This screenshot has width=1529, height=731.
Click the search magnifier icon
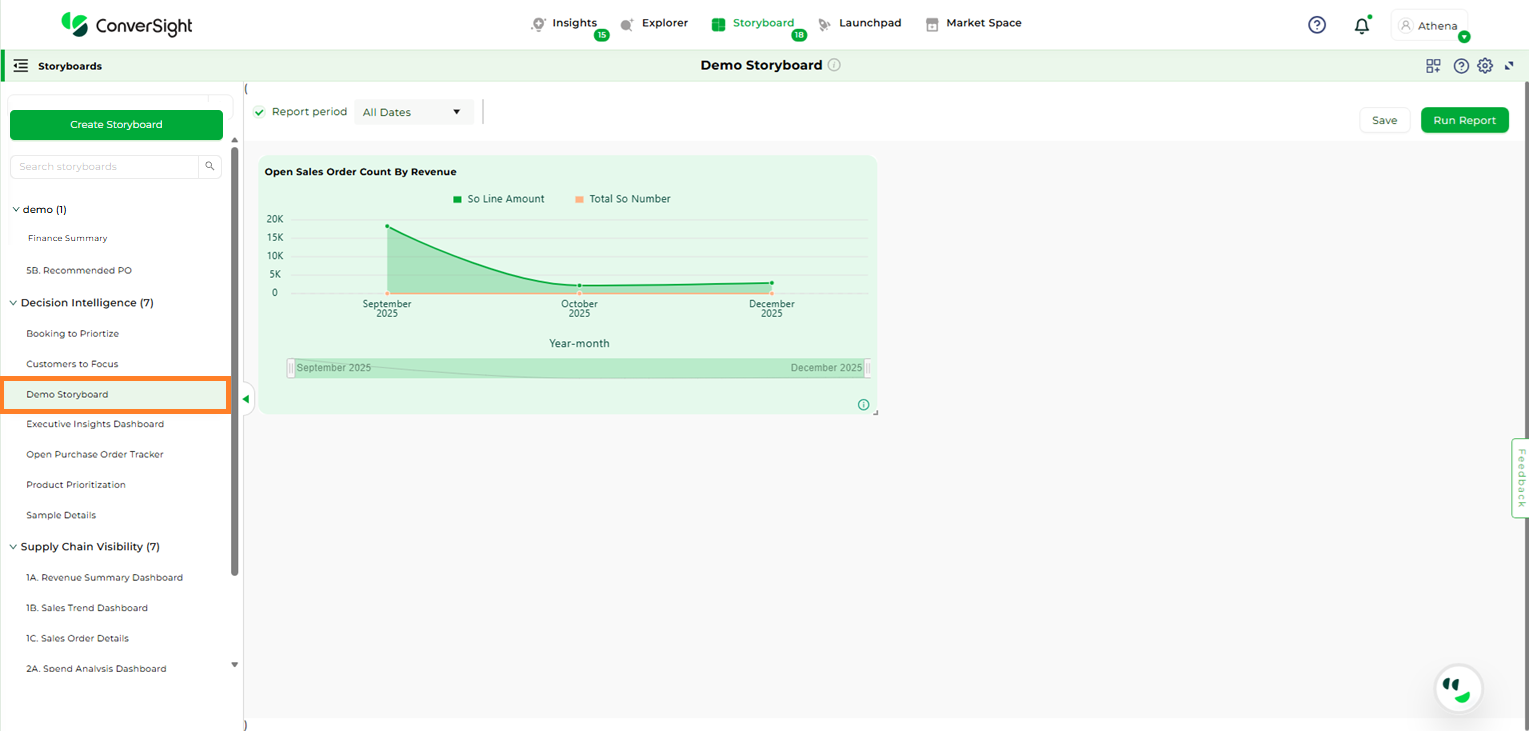coord(210,167)
